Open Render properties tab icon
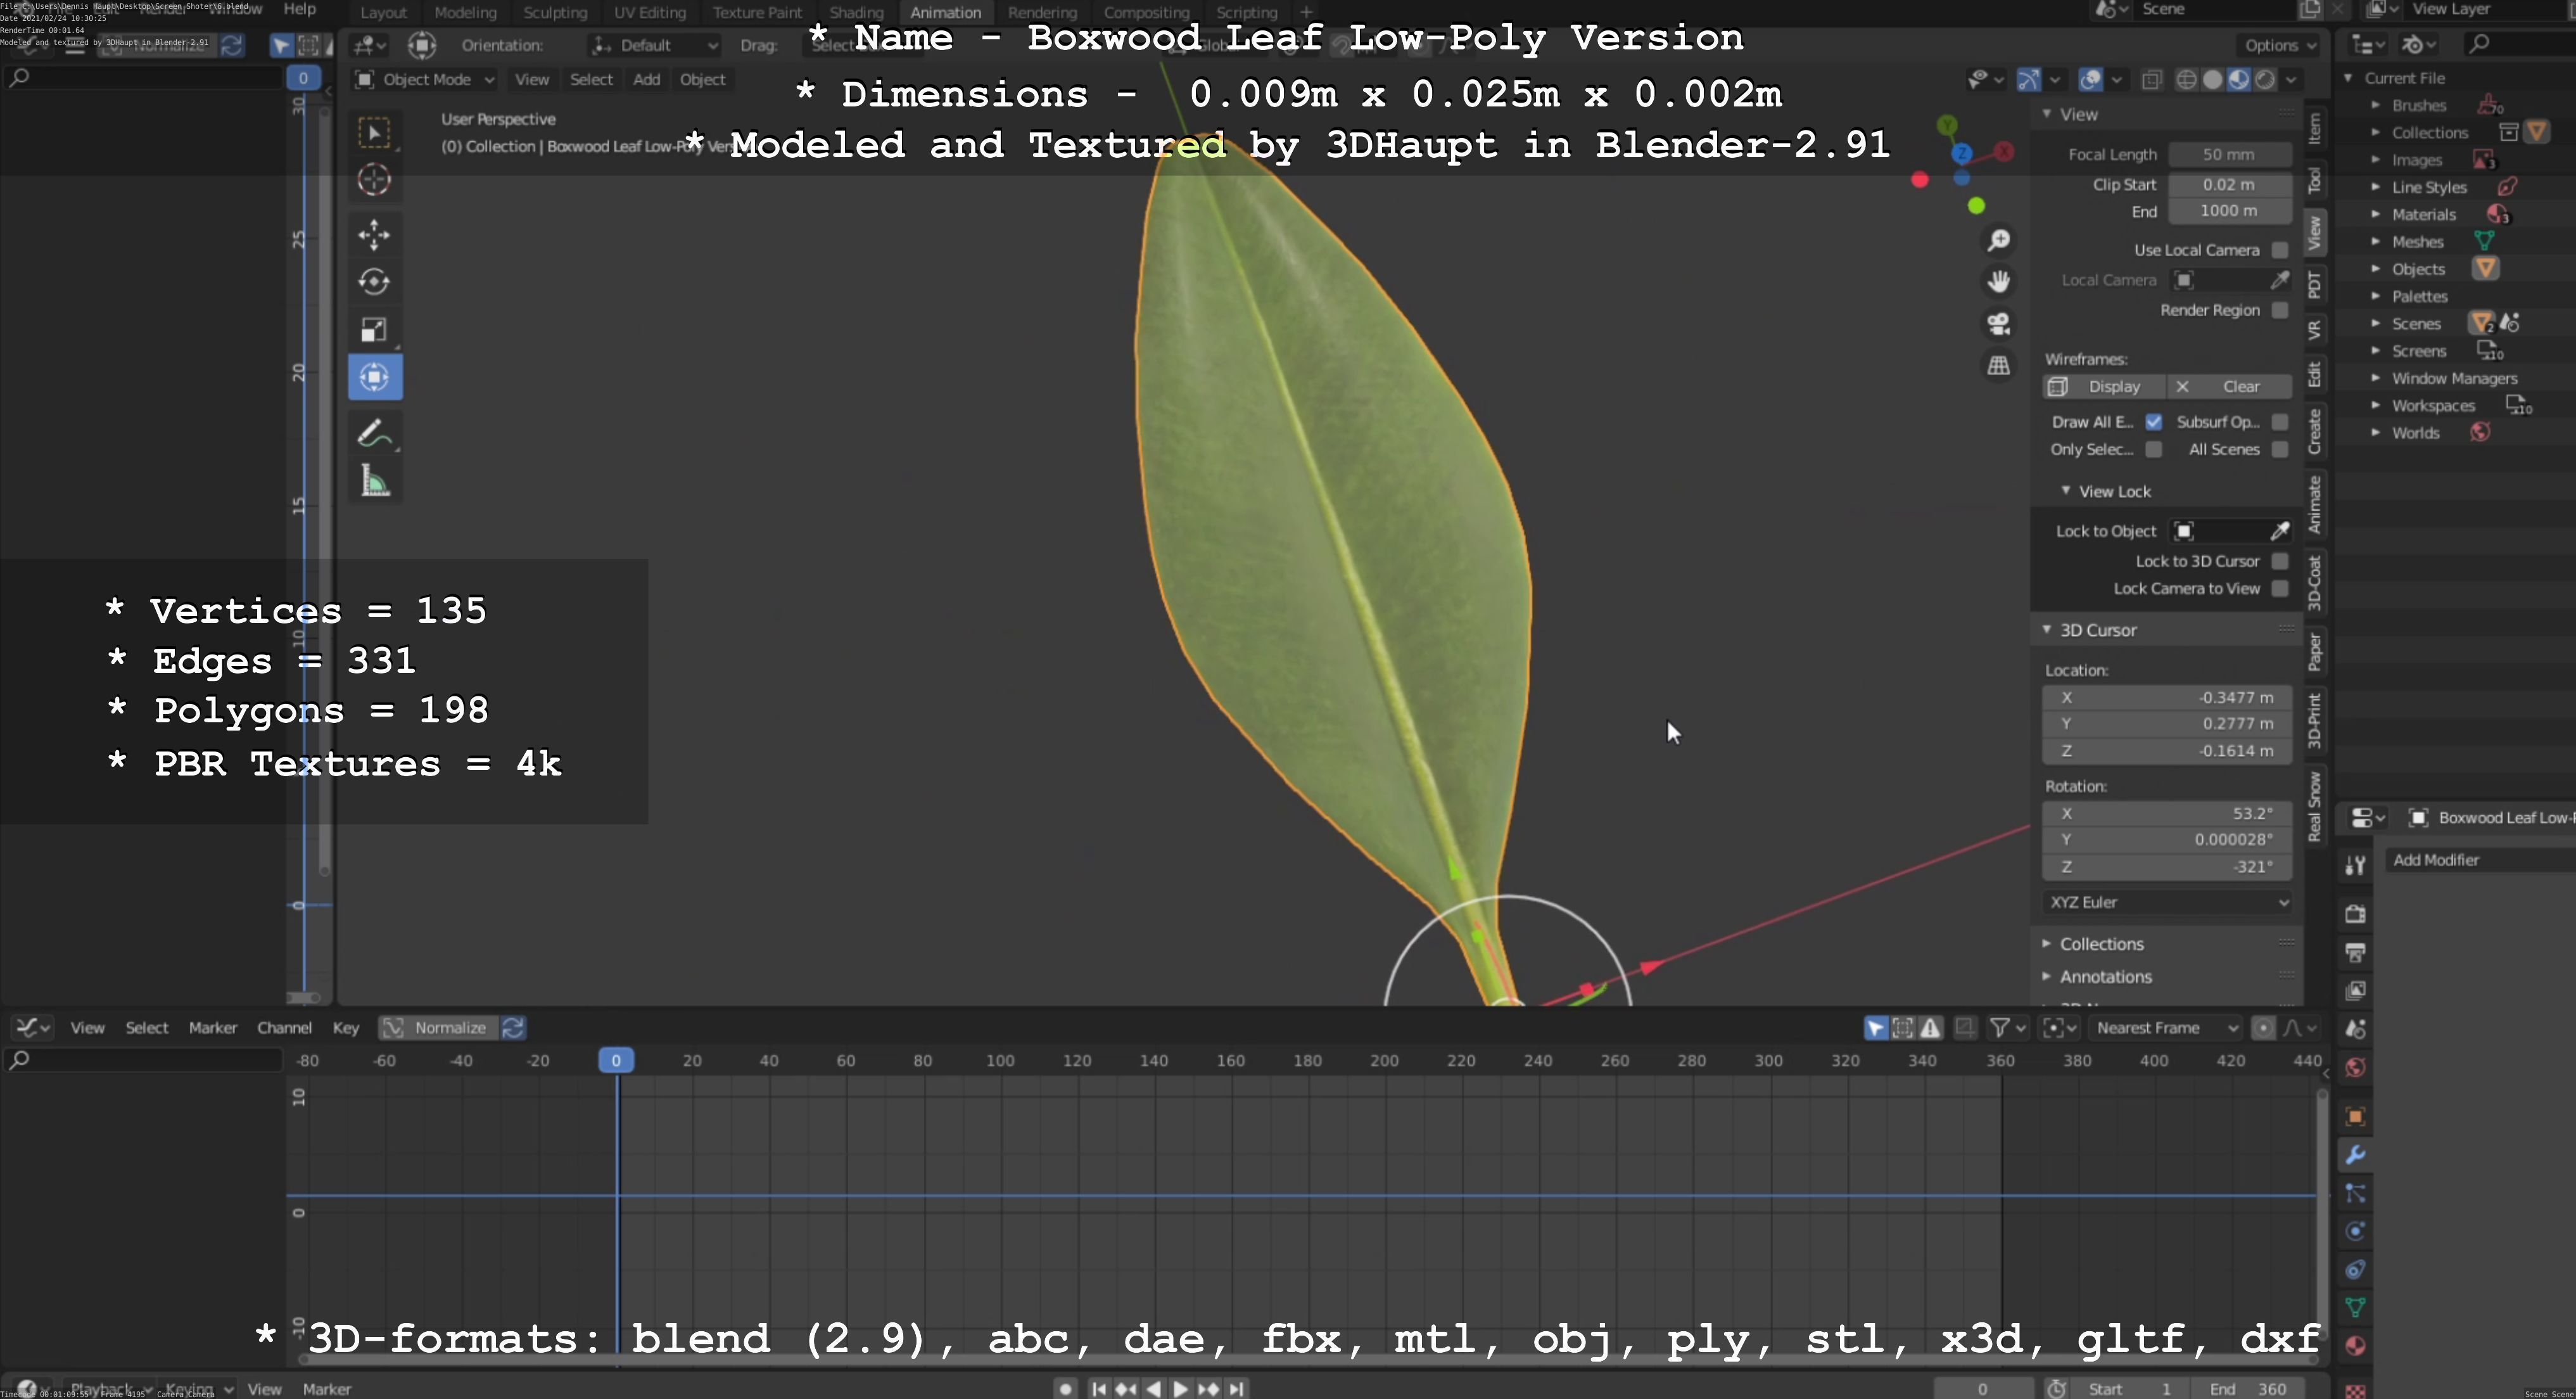The image size is (2576, 1399). 2355,914
